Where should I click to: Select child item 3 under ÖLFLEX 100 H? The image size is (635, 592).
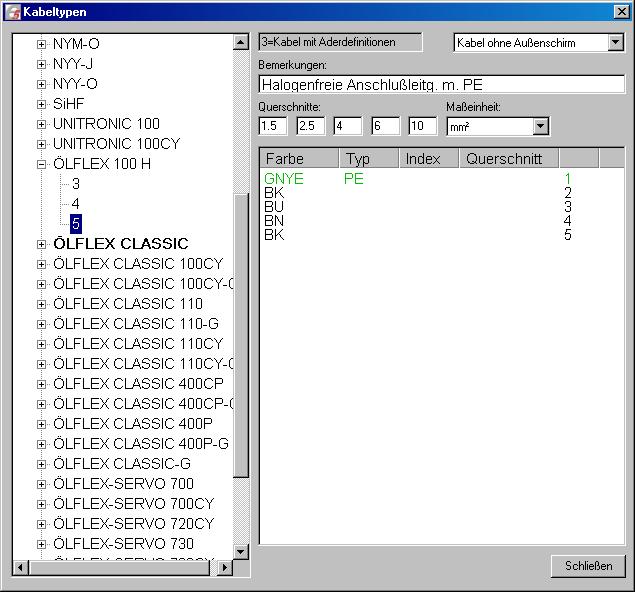(x=76, y=184)
